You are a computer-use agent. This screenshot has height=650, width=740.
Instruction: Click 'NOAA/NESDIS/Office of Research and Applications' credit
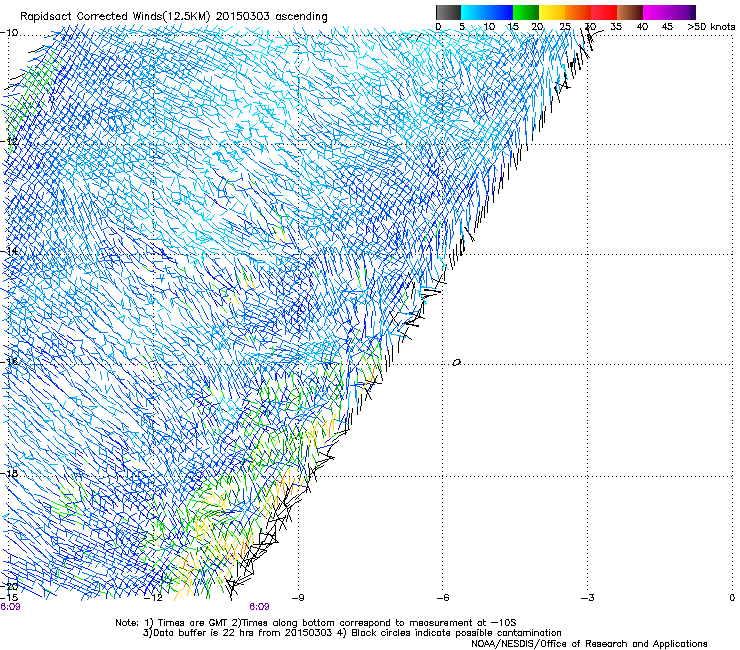(x=589, y=643)
